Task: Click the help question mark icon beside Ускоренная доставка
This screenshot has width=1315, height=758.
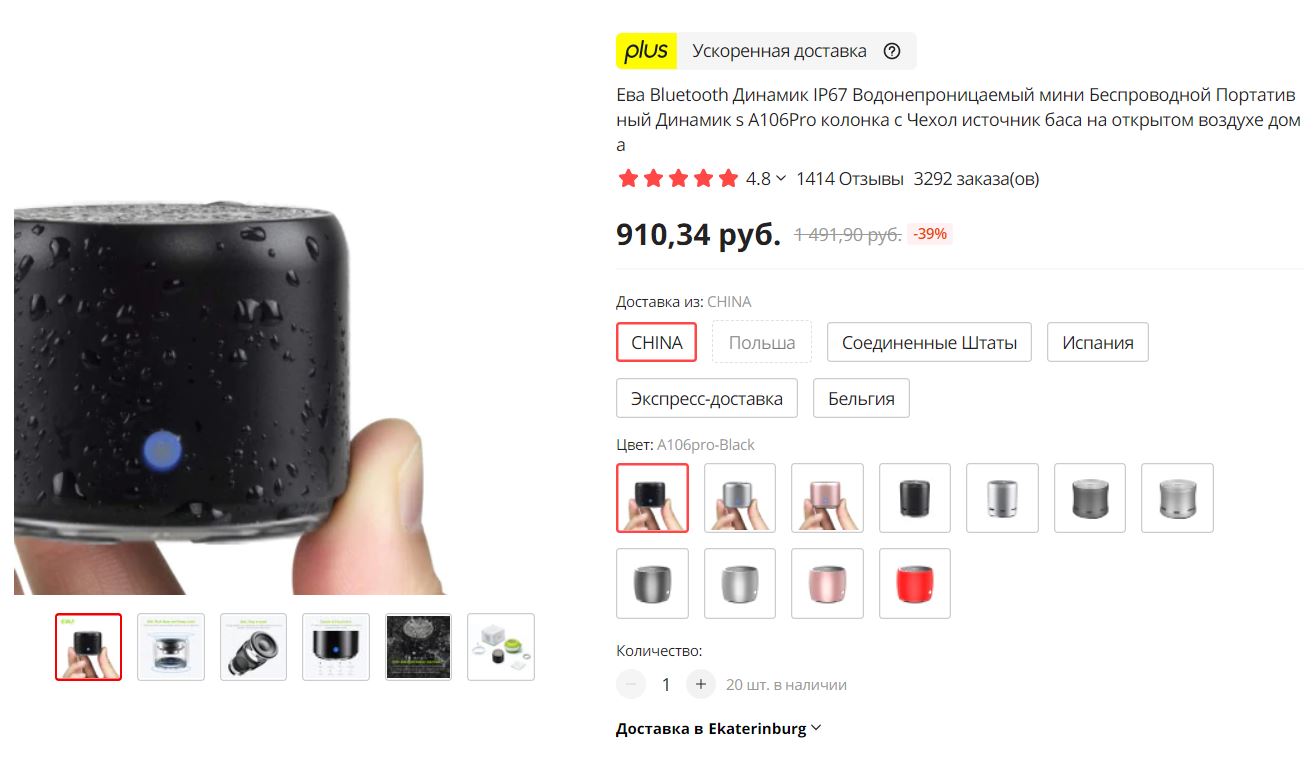Action: (x=892, y=51)
